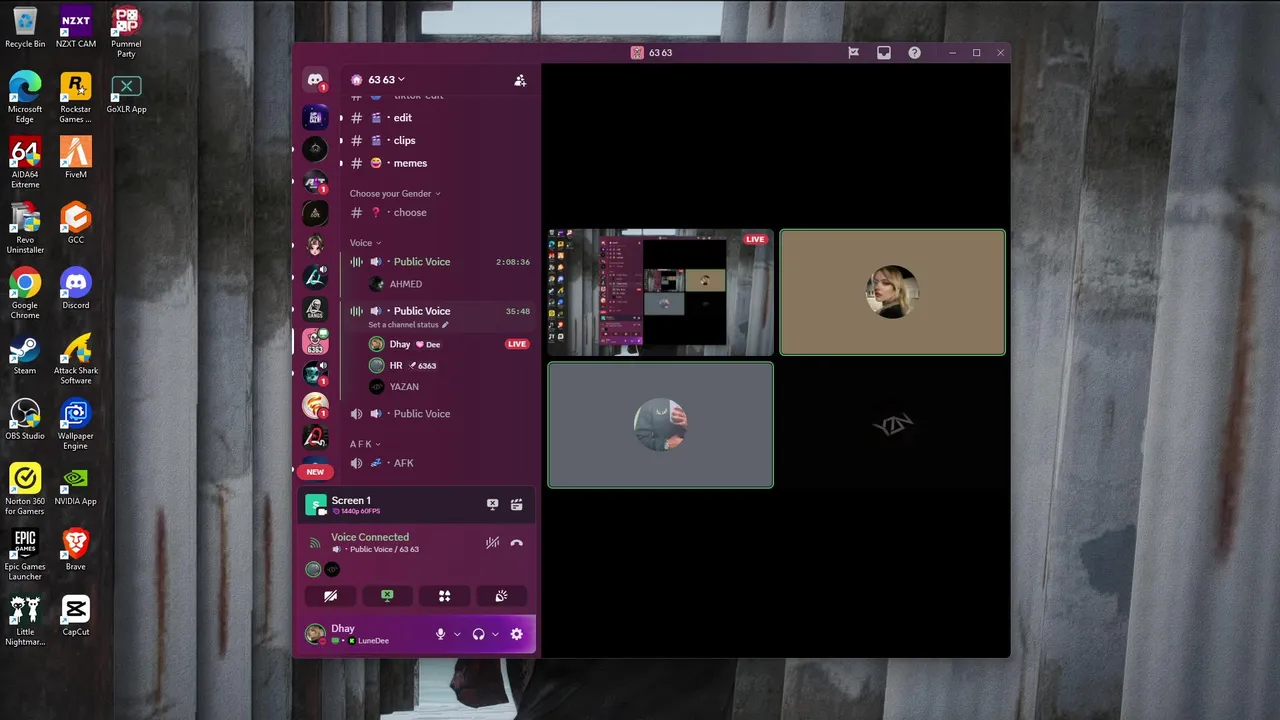Open Steam desktop shortcut

pos(25,355)
